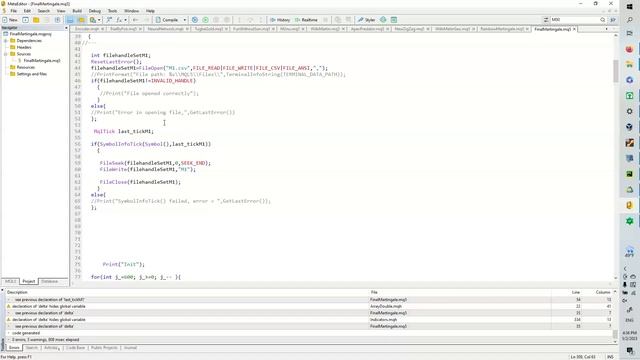640x360 pixels.
Task: Switch to the Code Base toolbox tab
Action: pyautogui.click(x=76, y=348)
